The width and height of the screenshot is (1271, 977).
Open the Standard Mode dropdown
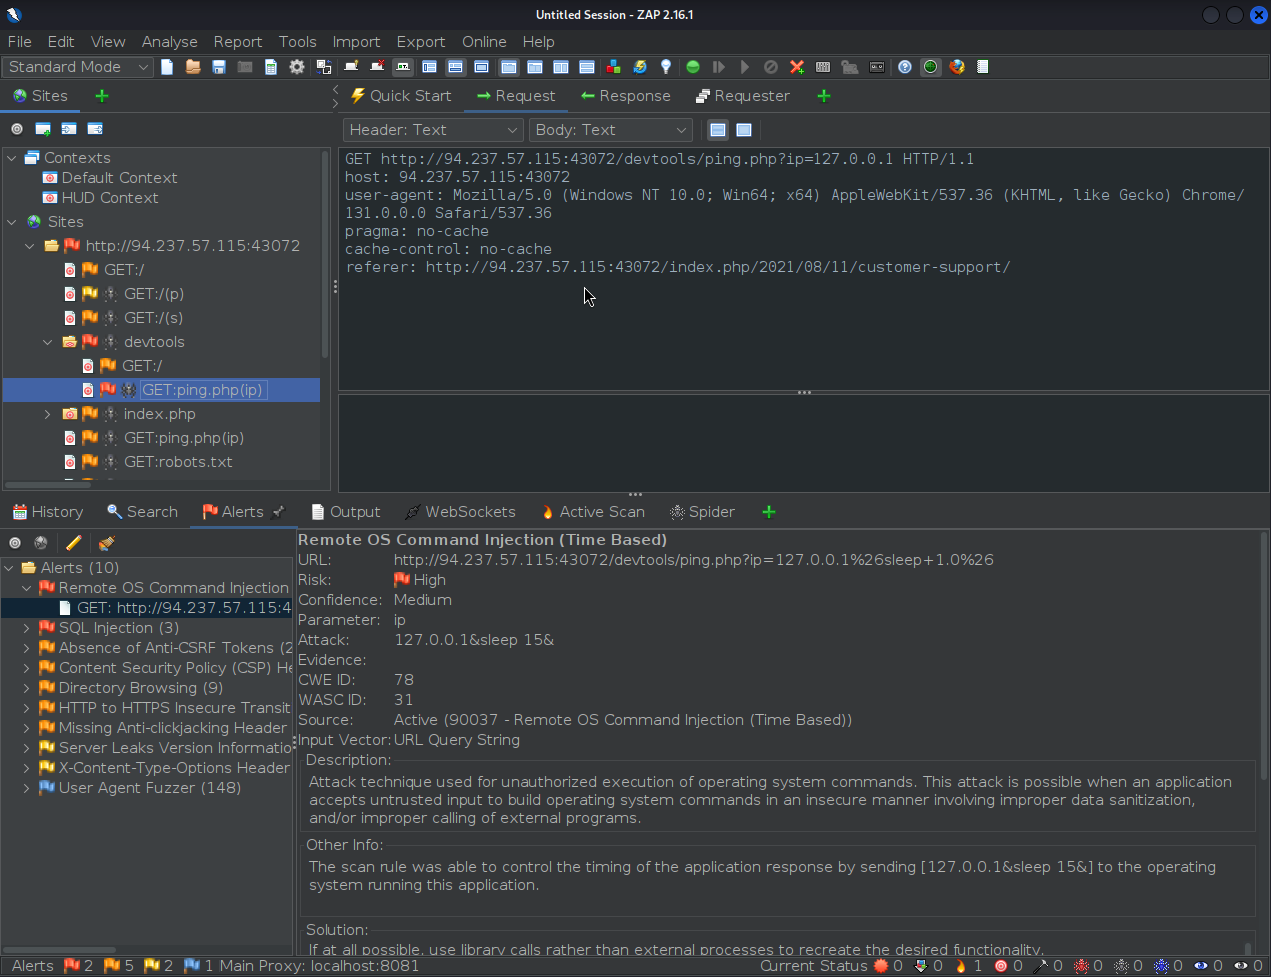pos(77,67)
